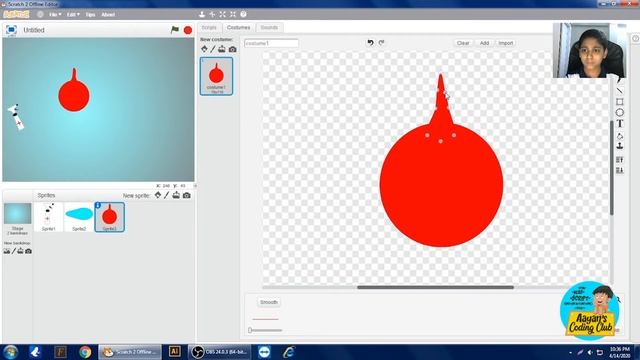640x360 pixels.
Task: Open the Tips menu item
Action: (x=90, y=14)
